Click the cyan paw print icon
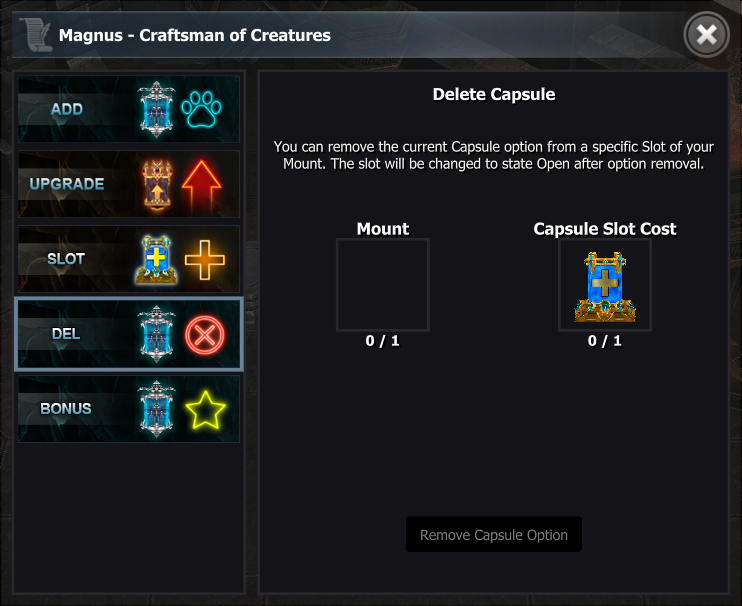 tap(205, 109)
